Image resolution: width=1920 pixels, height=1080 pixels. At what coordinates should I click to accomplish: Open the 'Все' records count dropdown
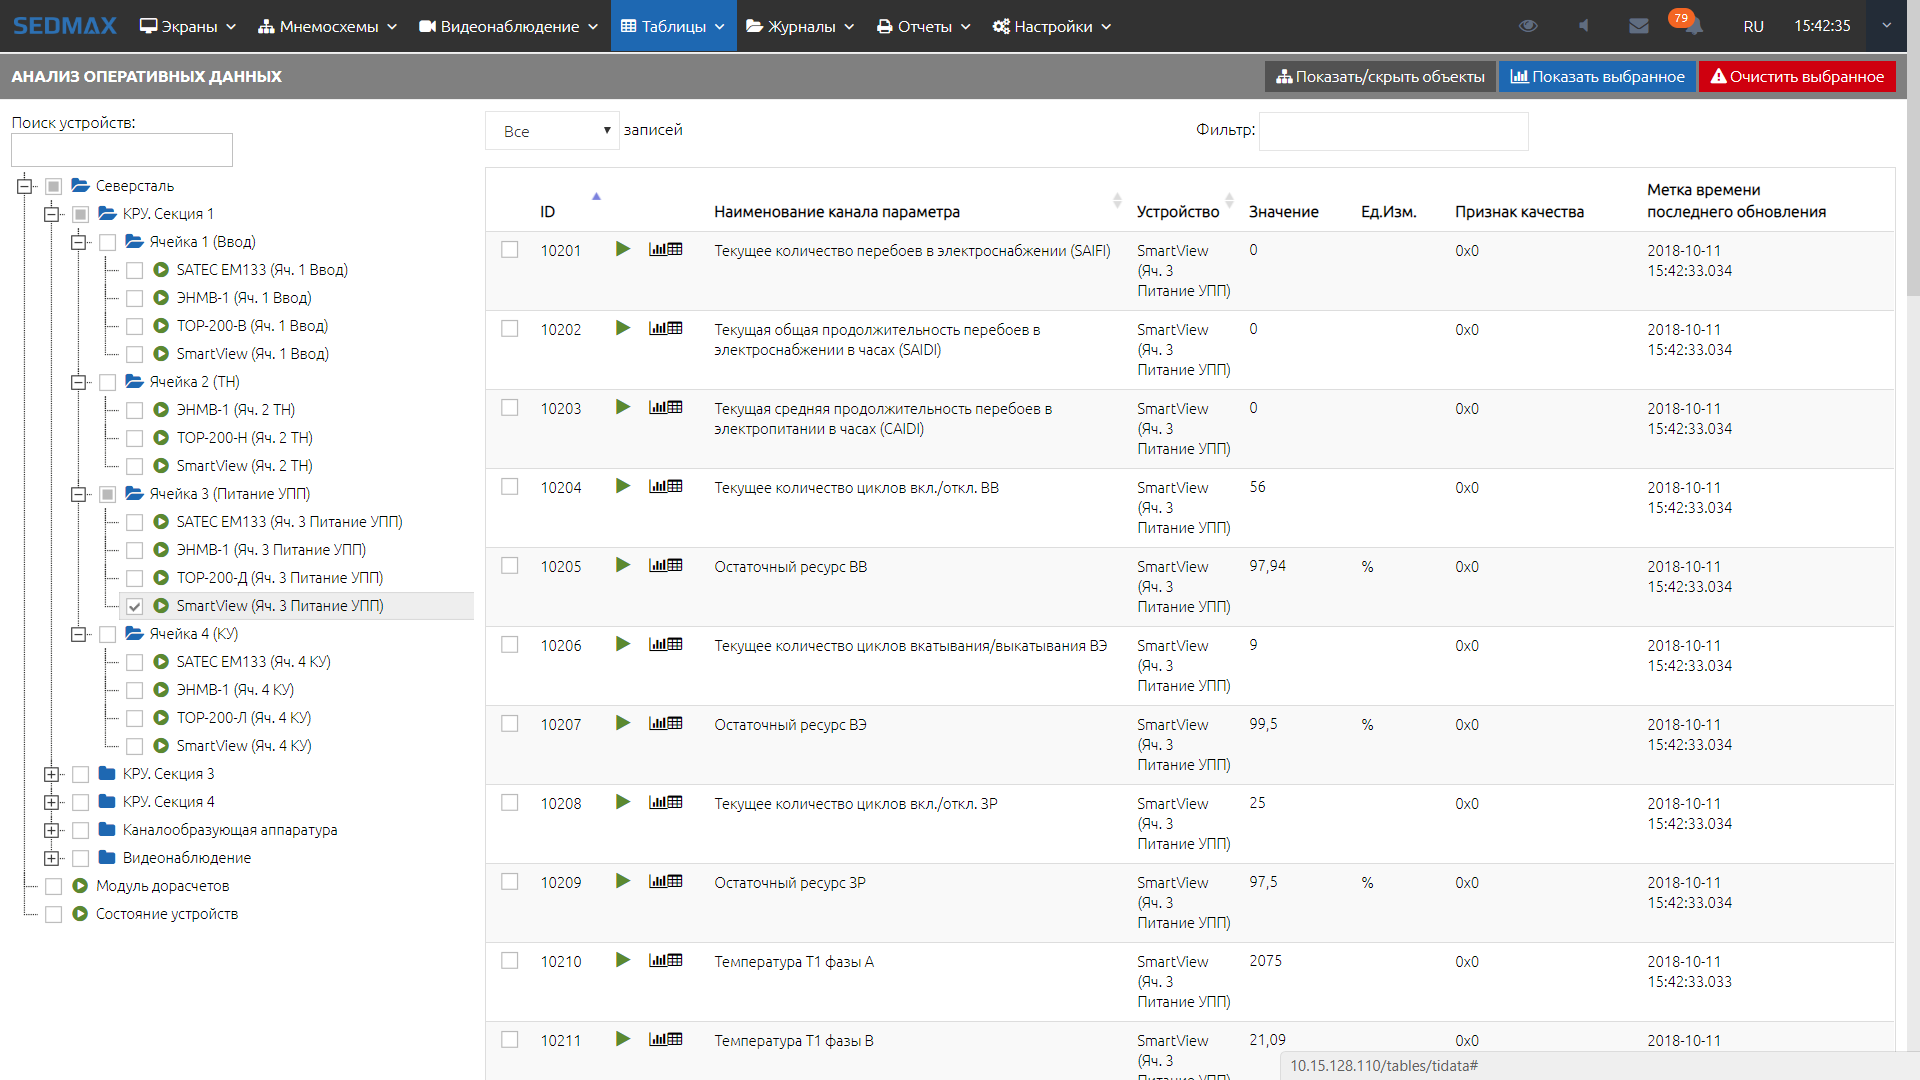(553, 131)
